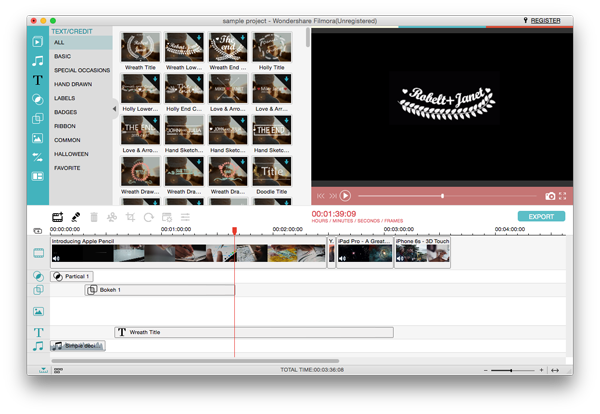Screen dimensions: 600x414
Task: Select the Bokeh 1 overlay clip
Action: [x=160, y=290]
